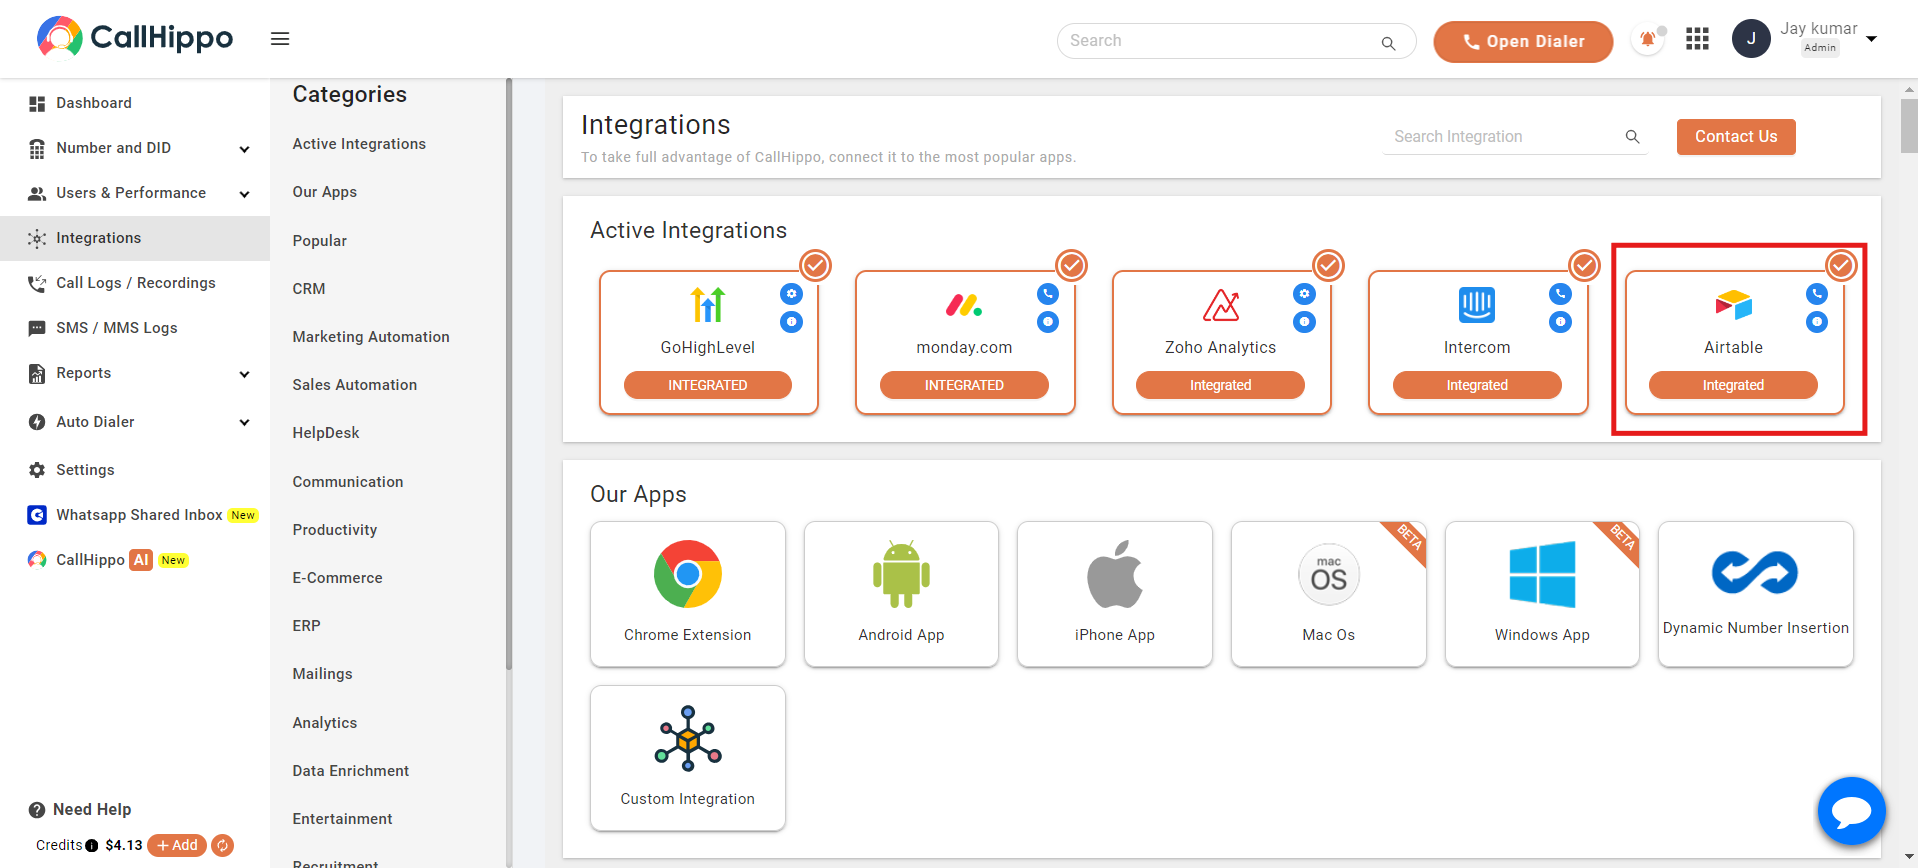1918x868 pixels.
Task: Select the Data Enrichment category
Action: [351, 771]
